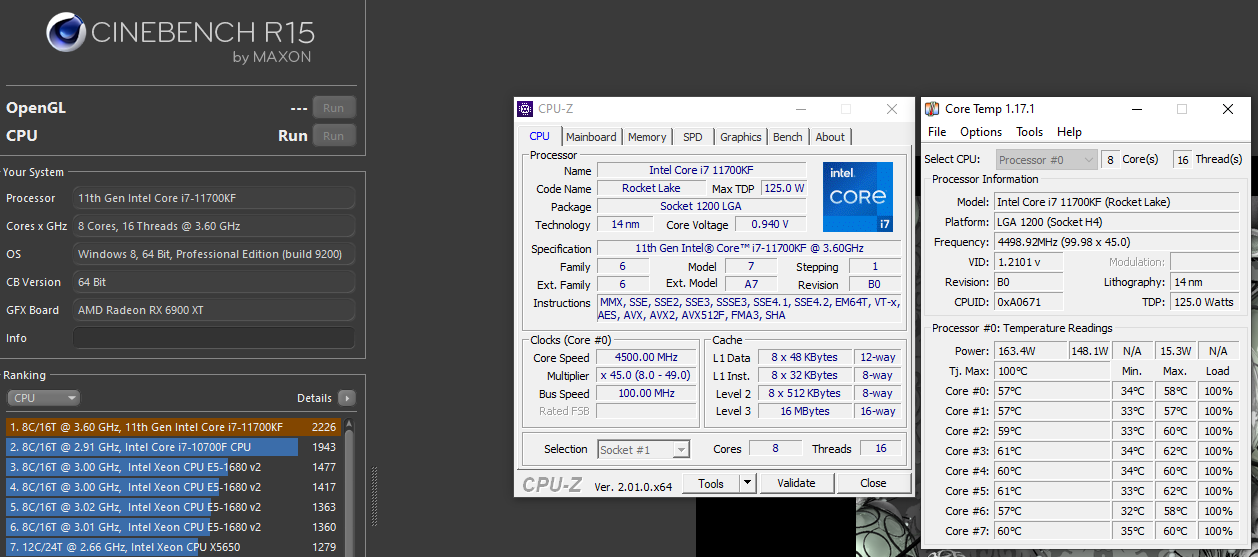Screen dimensions: 1258x557
Task: Minimize the Core Temp window
Action: click(x=1135, y=109)
